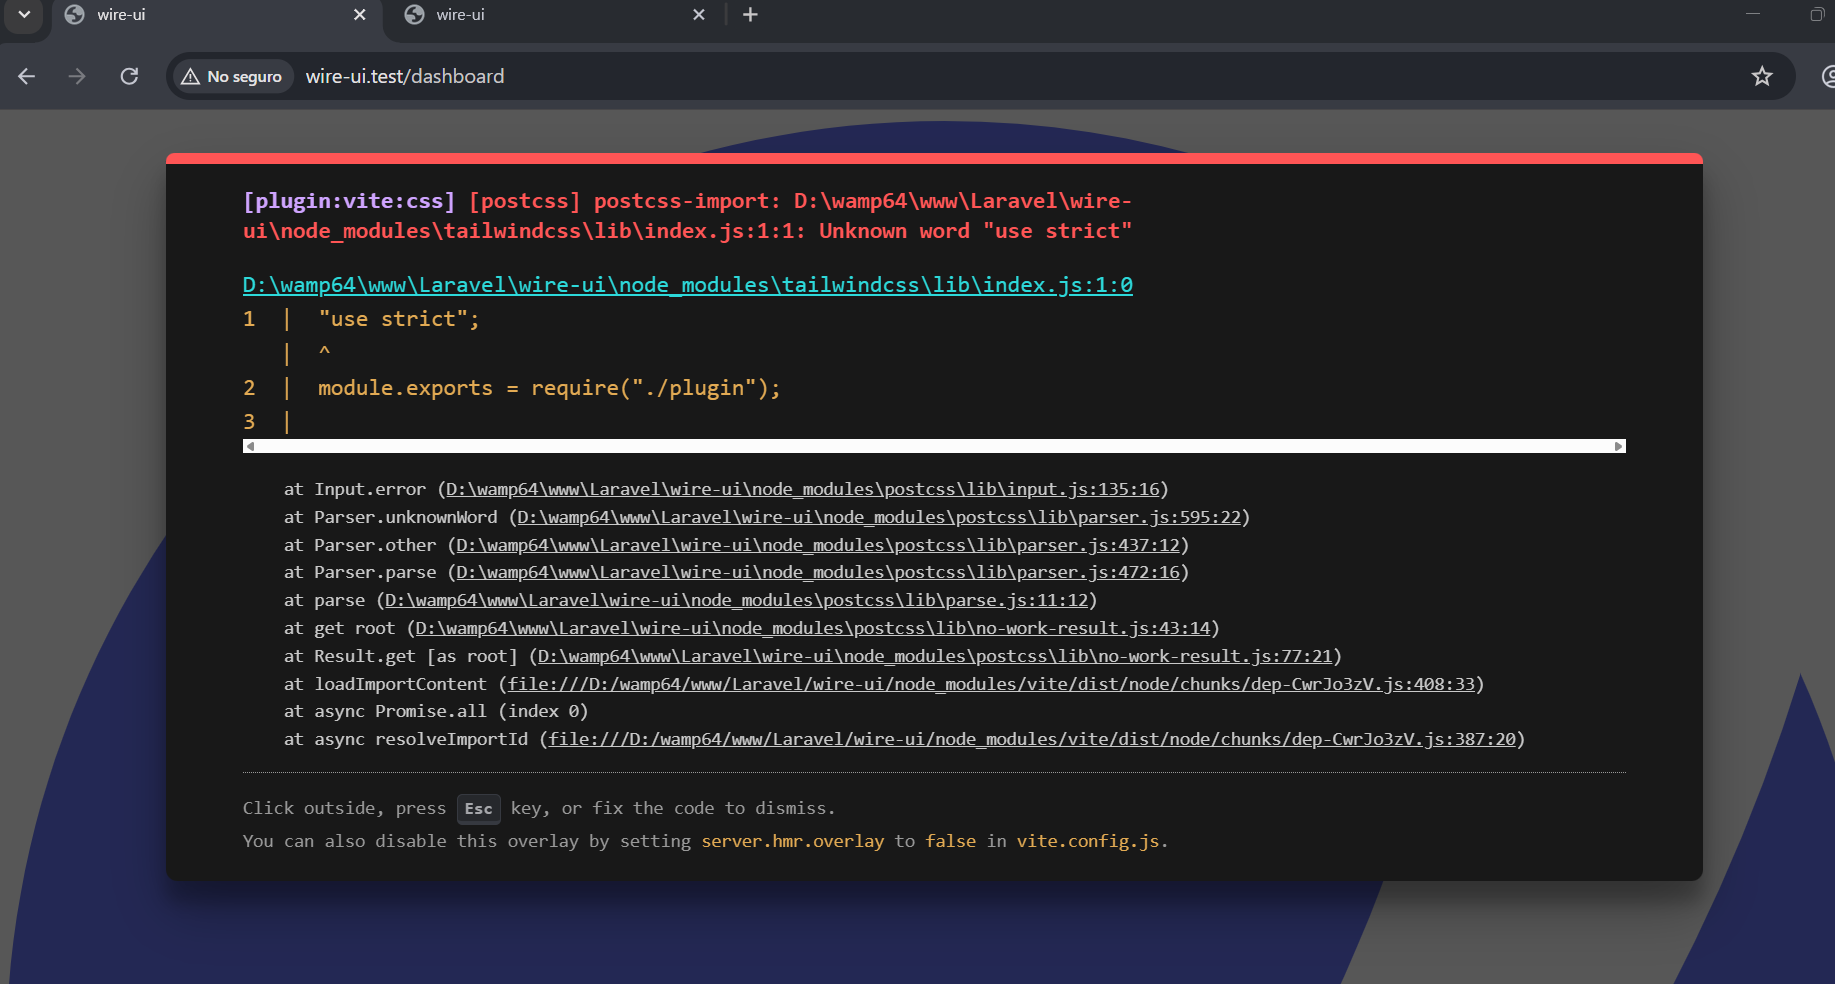Open the parser.js:595:22 stack trace link
The height and width of the screenshot is (984, 1835).
point(878,517)
